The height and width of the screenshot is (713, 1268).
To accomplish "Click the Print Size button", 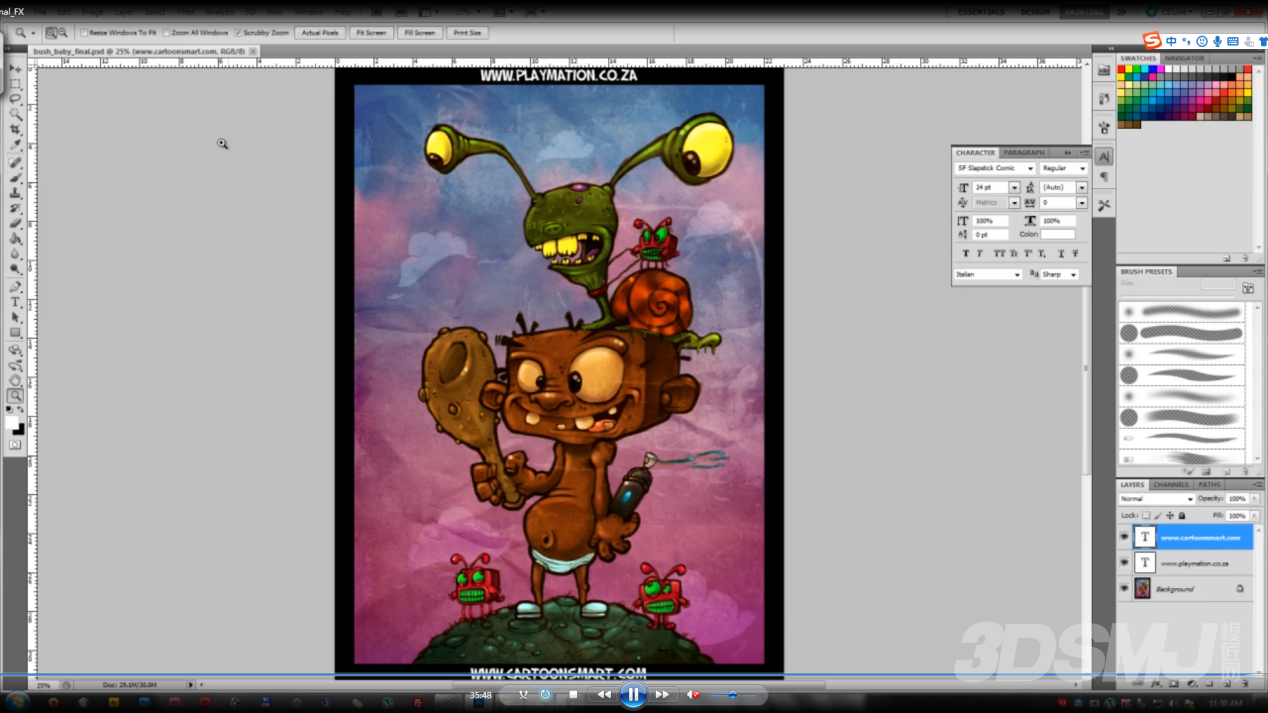I will [x=467, y=33].
